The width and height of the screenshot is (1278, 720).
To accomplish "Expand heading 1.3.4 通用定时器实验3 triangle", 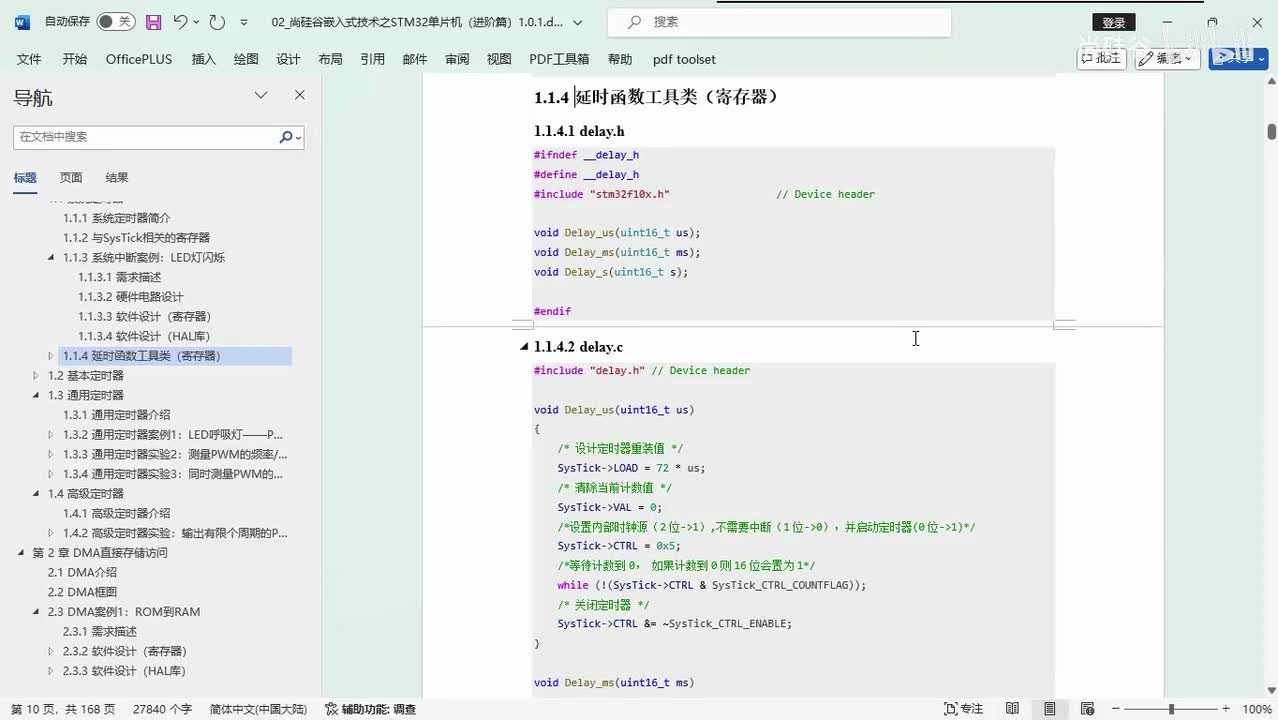I will pyautogui.click(x=51, y=474).
